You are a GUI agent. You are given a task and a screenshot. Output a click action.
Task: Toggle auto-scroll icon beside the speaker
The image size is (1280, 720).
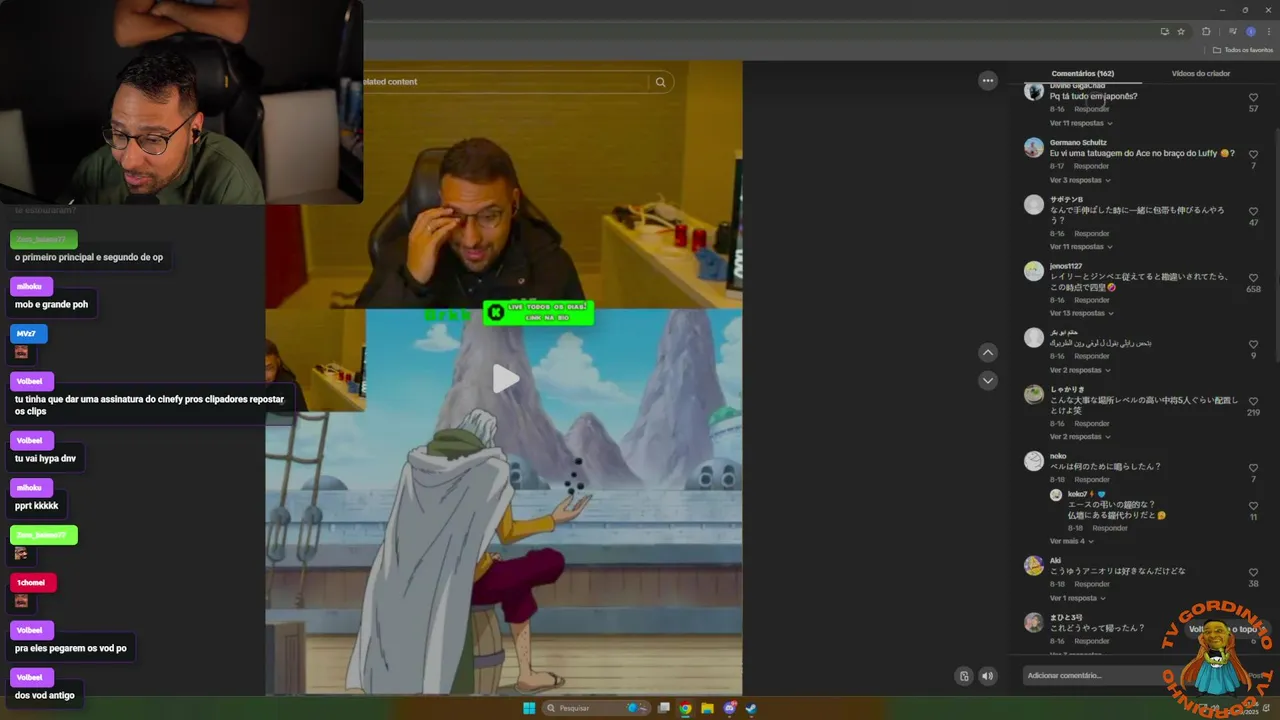pyautogui.click(x=963, y=676)
